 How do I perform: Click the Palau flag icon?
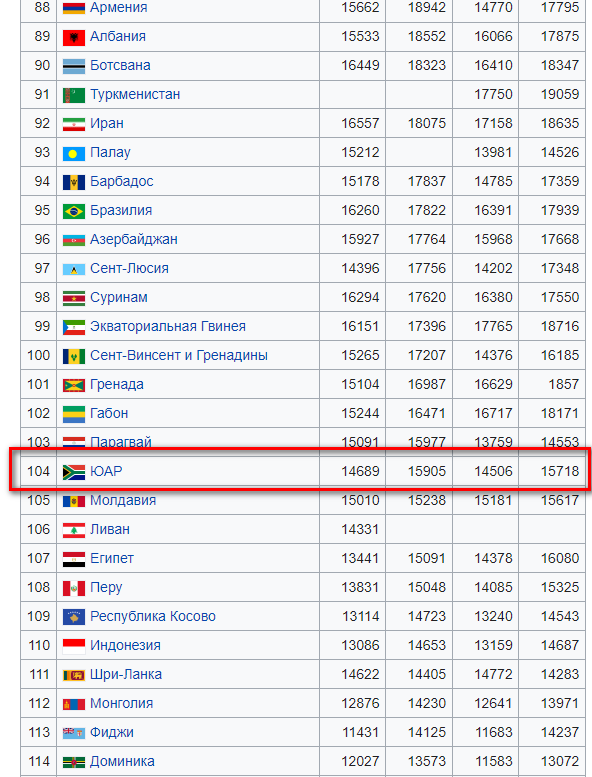pyautogui.click(x=74, y=153)
